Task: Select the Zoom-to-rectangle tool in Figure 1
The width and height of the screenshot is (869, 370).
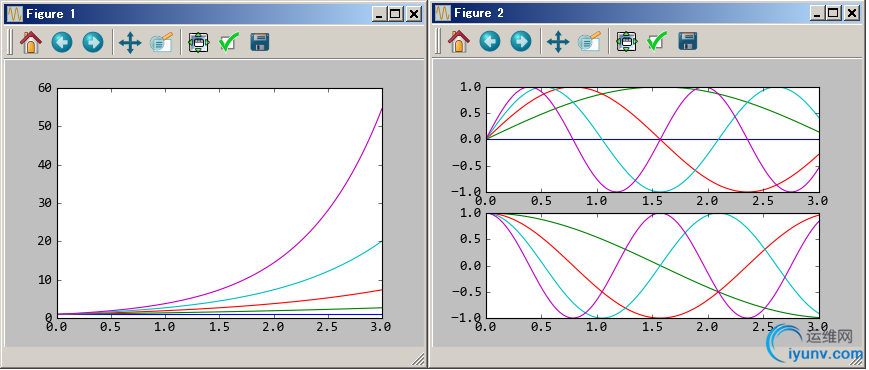Action: click(x=161, y=42)
